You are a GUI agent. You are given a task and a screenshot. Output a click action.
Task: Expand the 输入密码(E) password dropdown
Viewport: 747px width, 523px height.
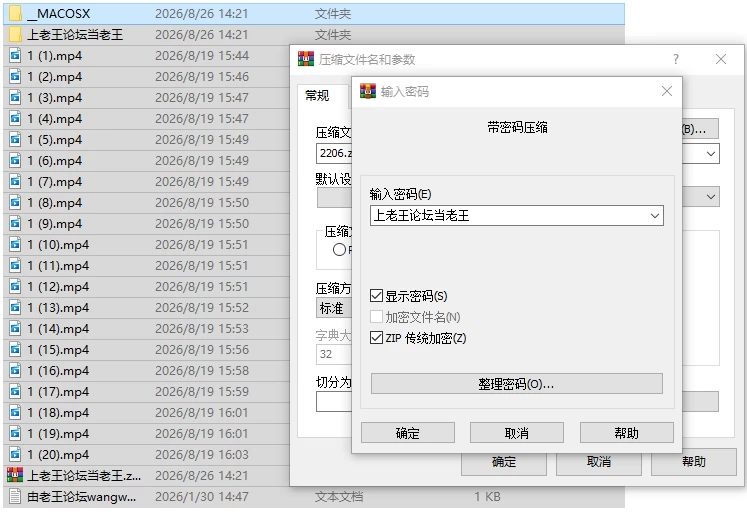(655, 216)
